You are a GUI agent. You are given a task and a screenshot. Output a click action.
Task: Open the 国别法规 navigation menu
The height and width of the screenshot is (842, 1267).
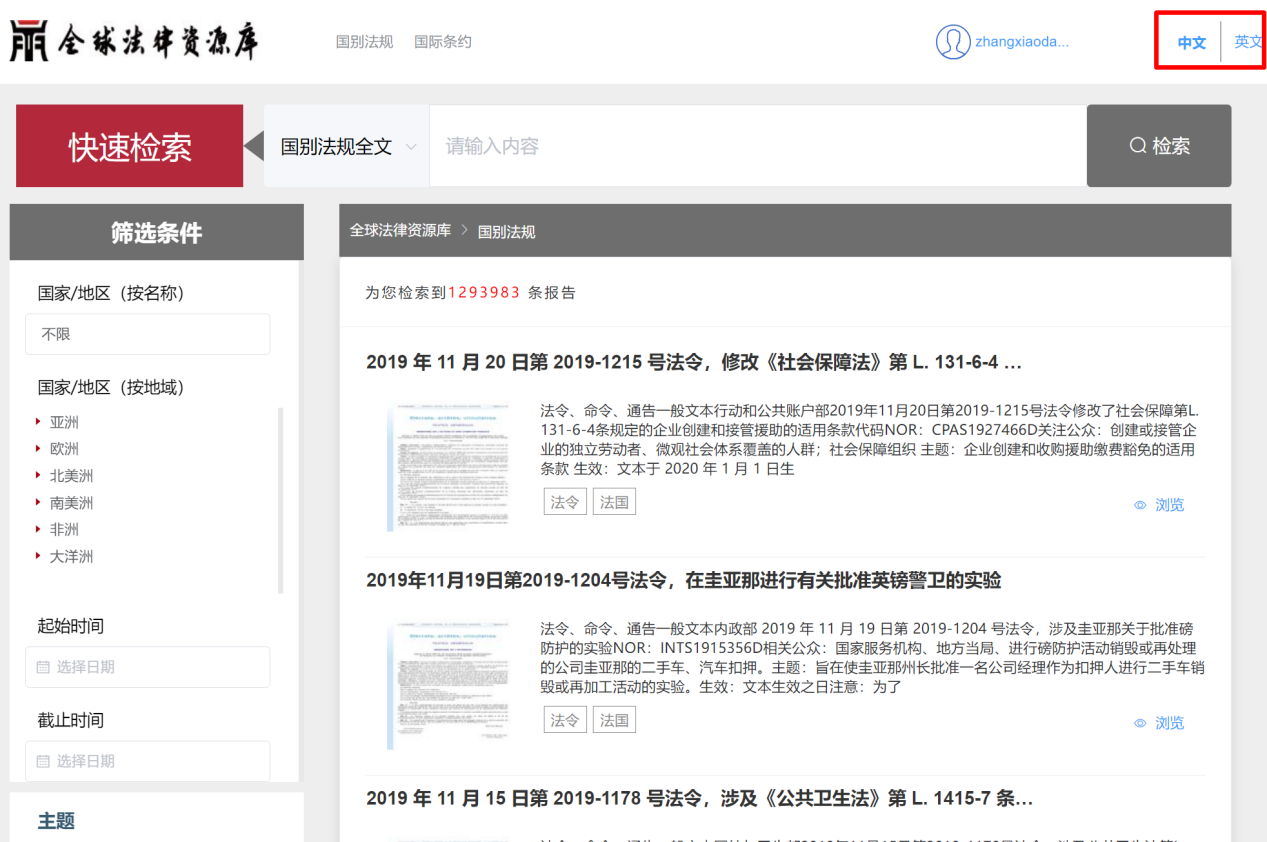pyautogui.click(x=364, y=42)
